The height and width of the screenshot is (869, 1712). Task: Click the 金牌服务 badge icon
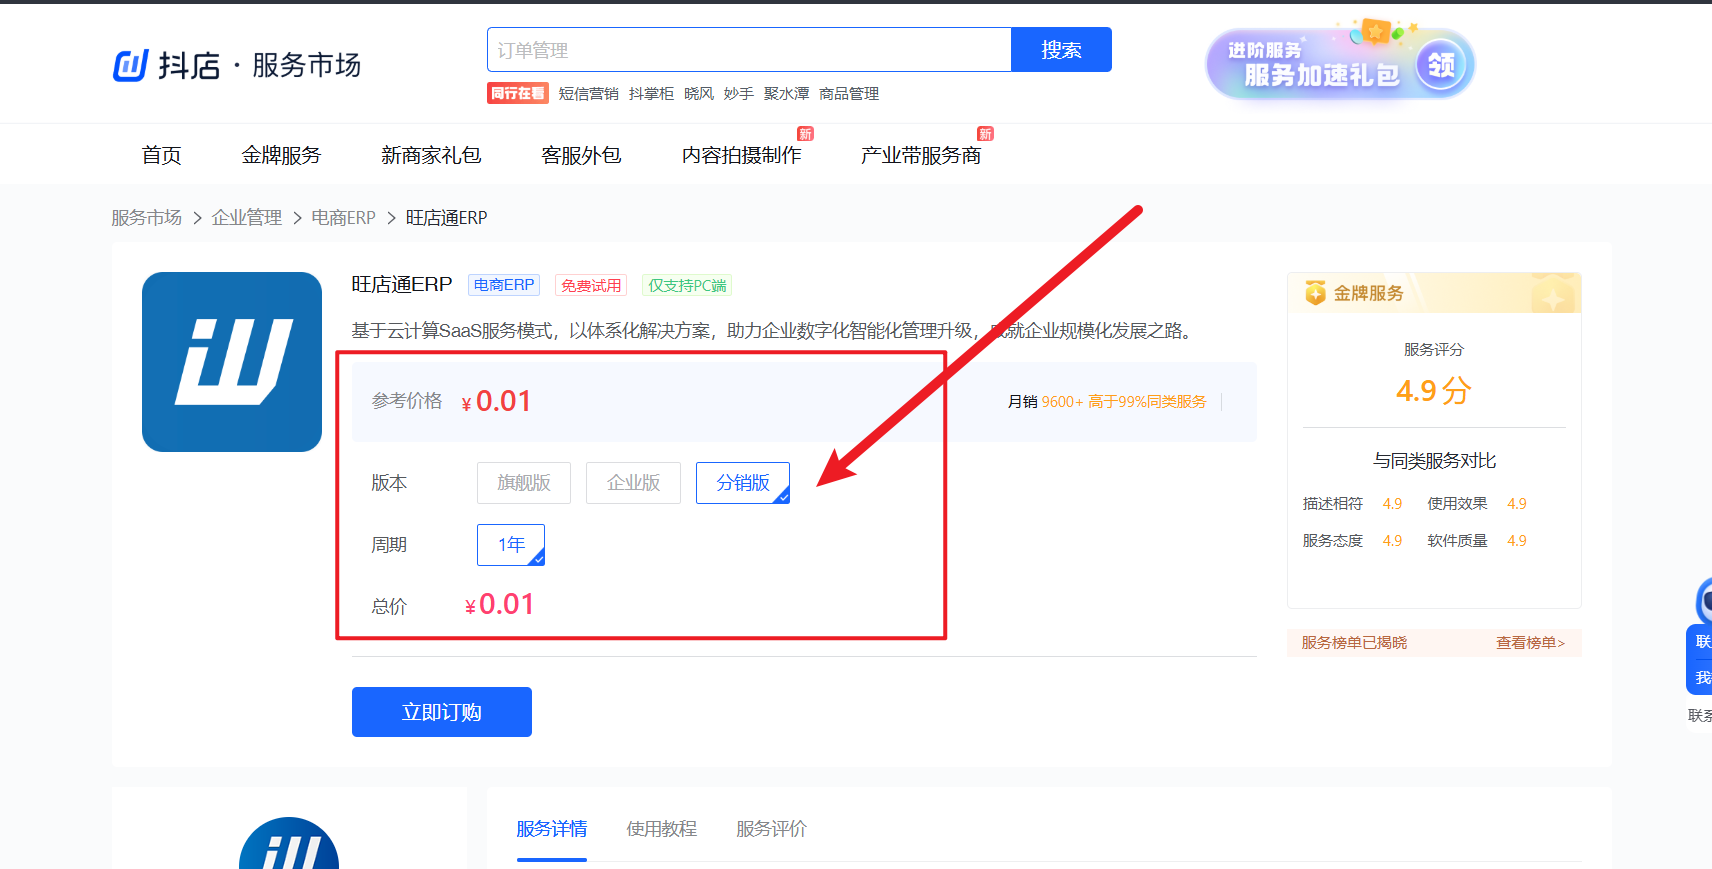pyautogui.click(x=1315, y=293)
